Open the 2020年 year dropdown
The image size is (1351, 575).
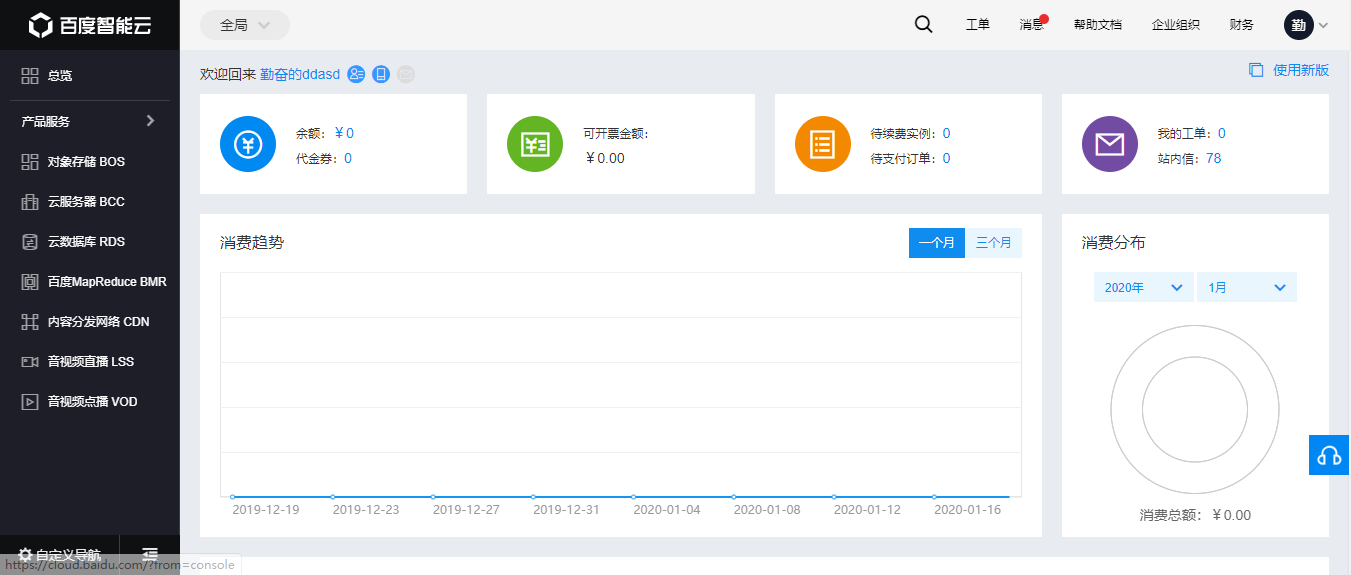pyautogui.click(x=1144, y=287)
